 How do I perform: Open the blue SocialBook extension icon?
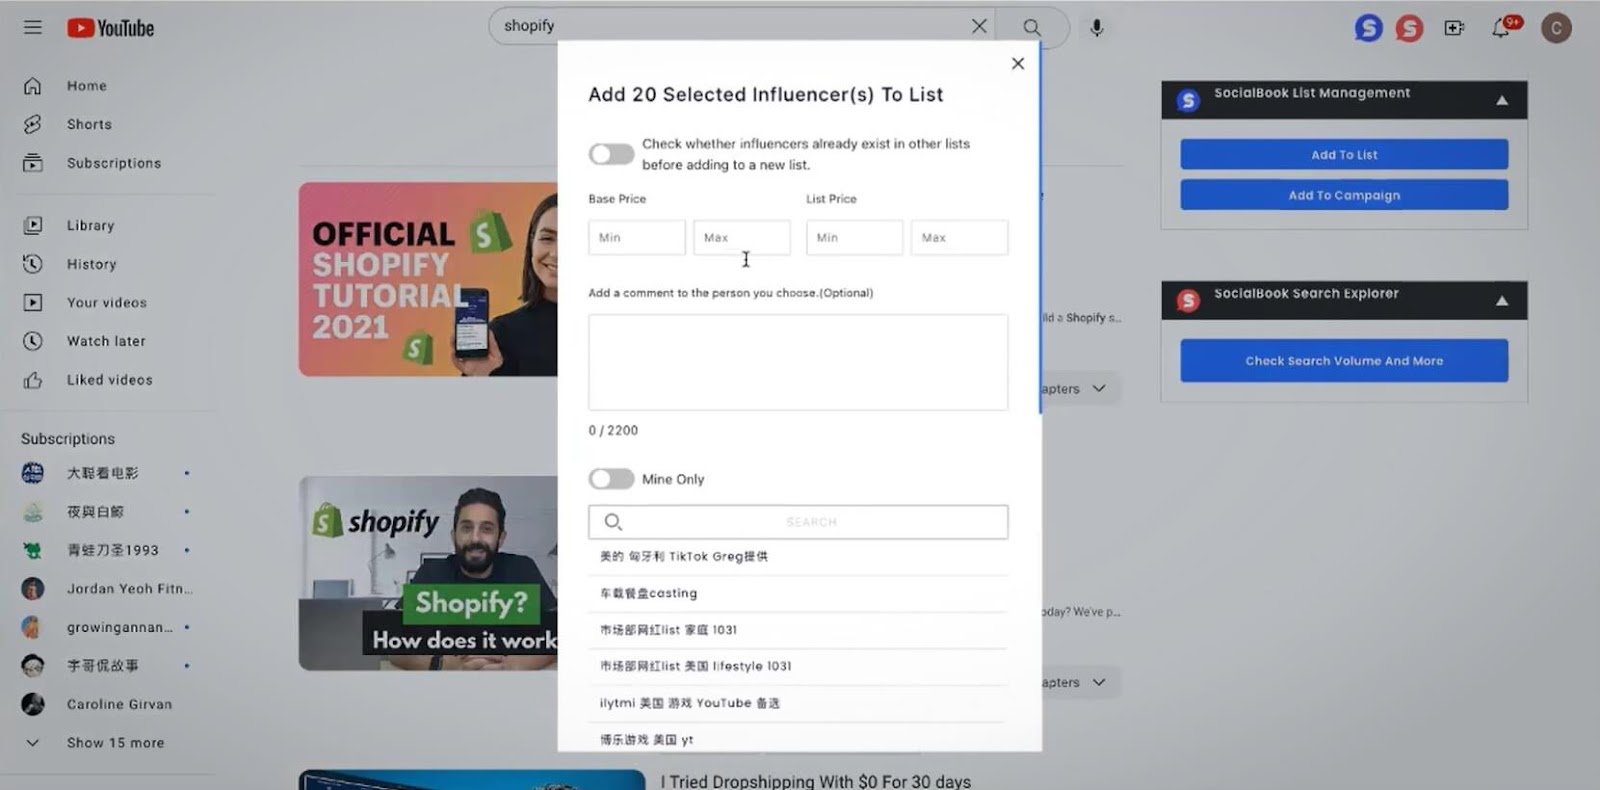point(1368,28)
